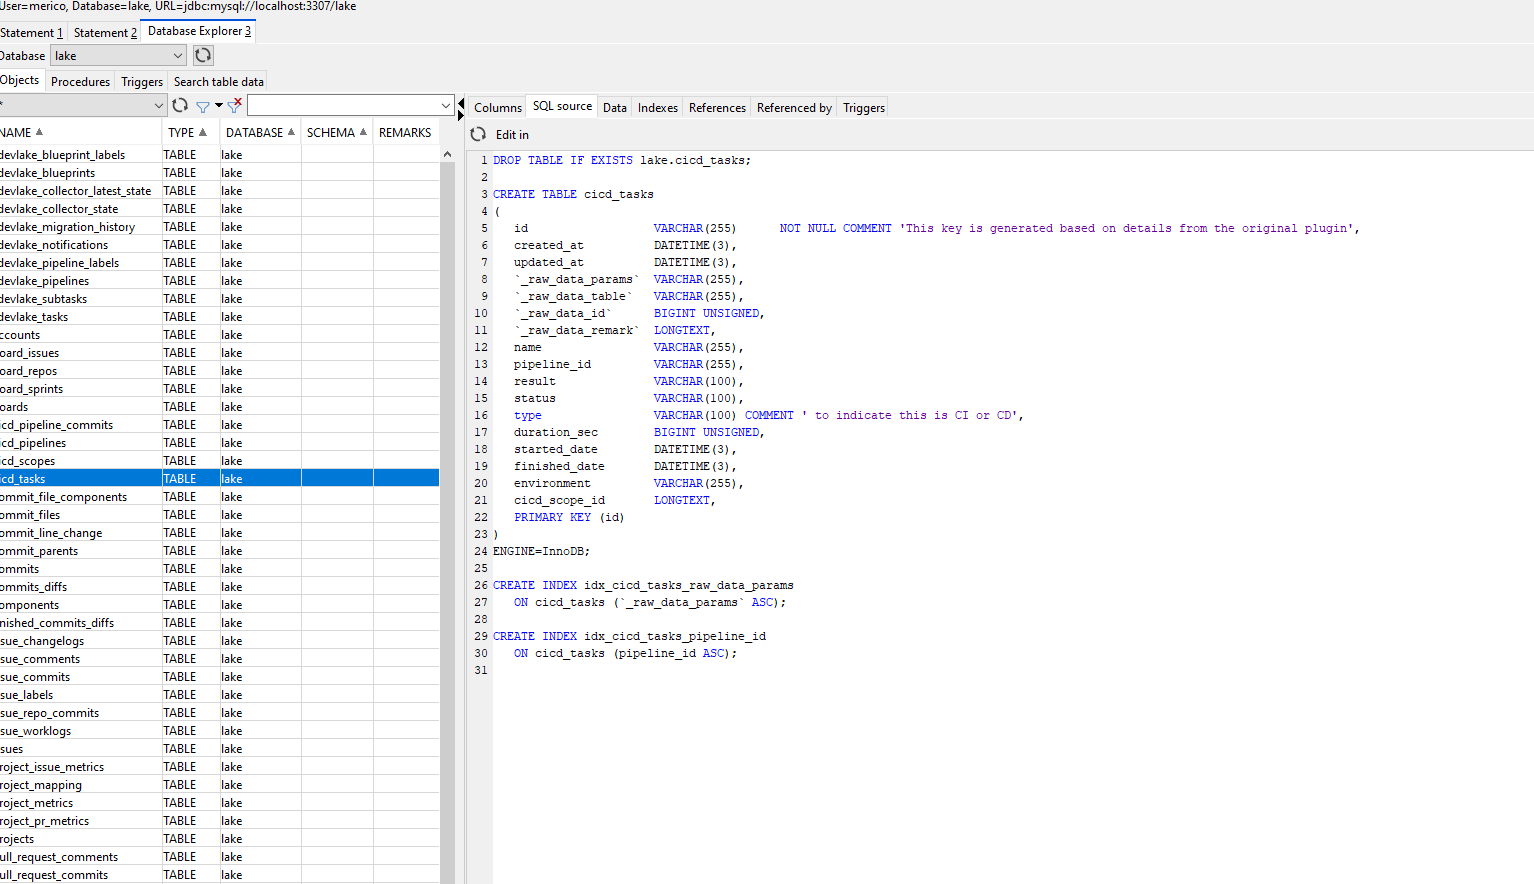Switch to the Statement 1 tab
The height and width of the screenshot is (884, 1534).
click(32, 32)
